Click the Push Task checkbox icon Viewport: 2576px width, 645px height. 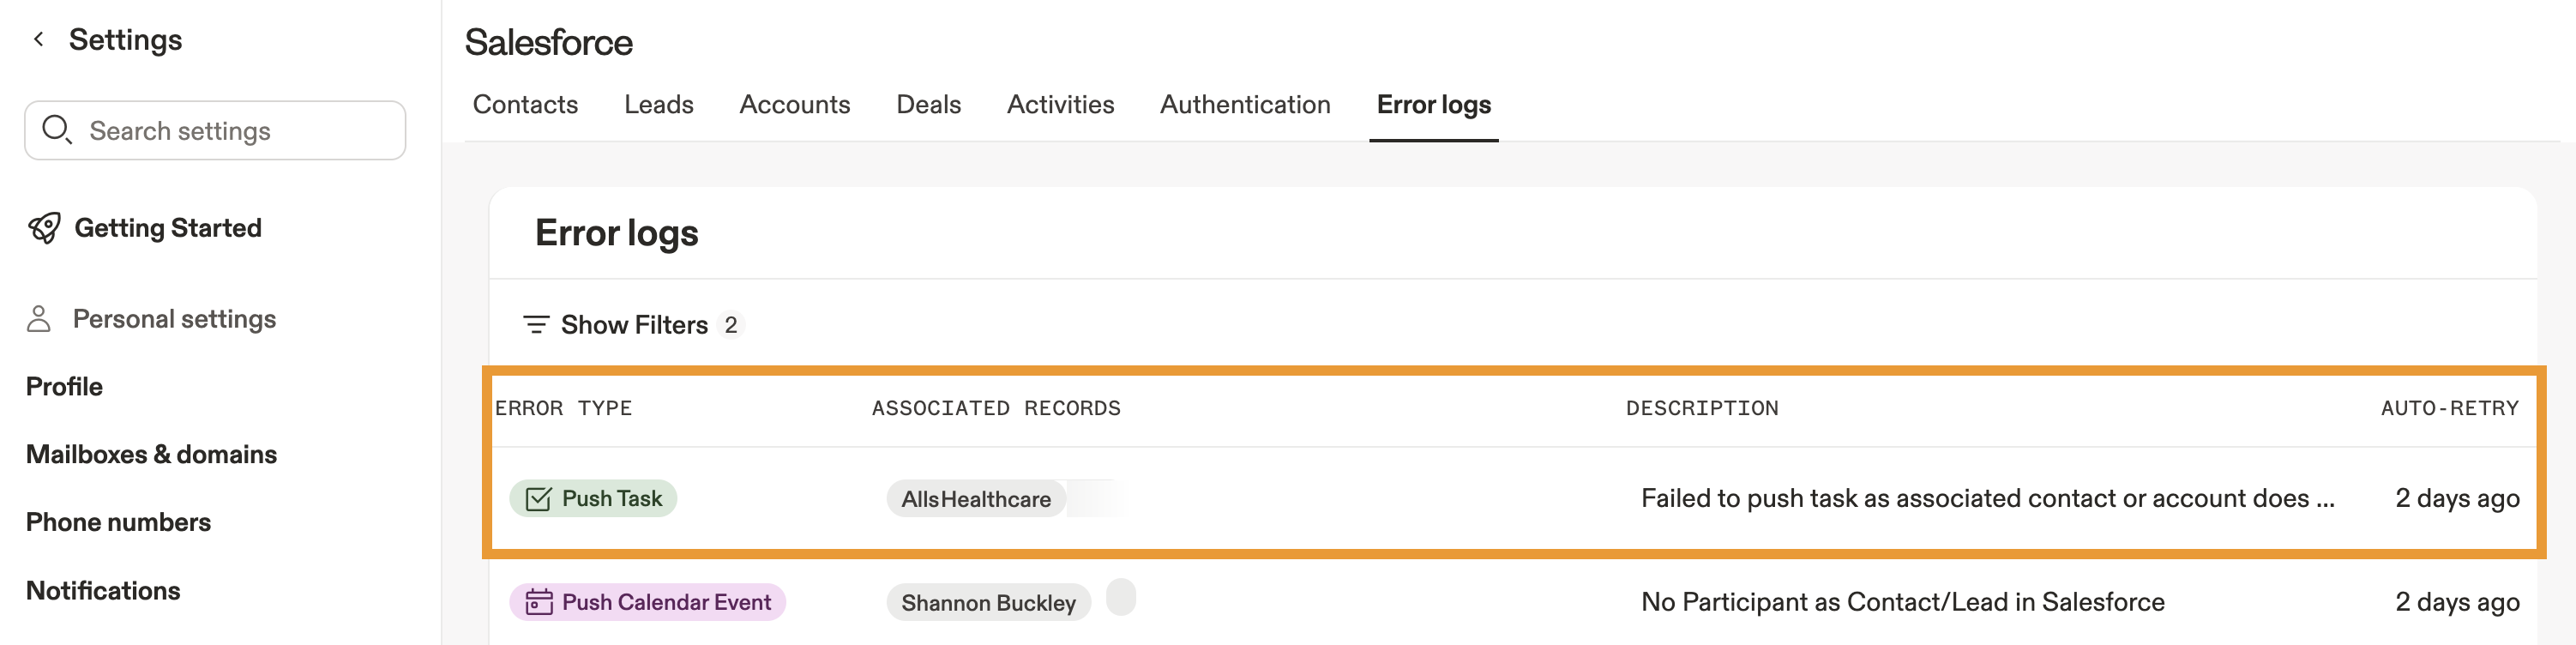538,499
